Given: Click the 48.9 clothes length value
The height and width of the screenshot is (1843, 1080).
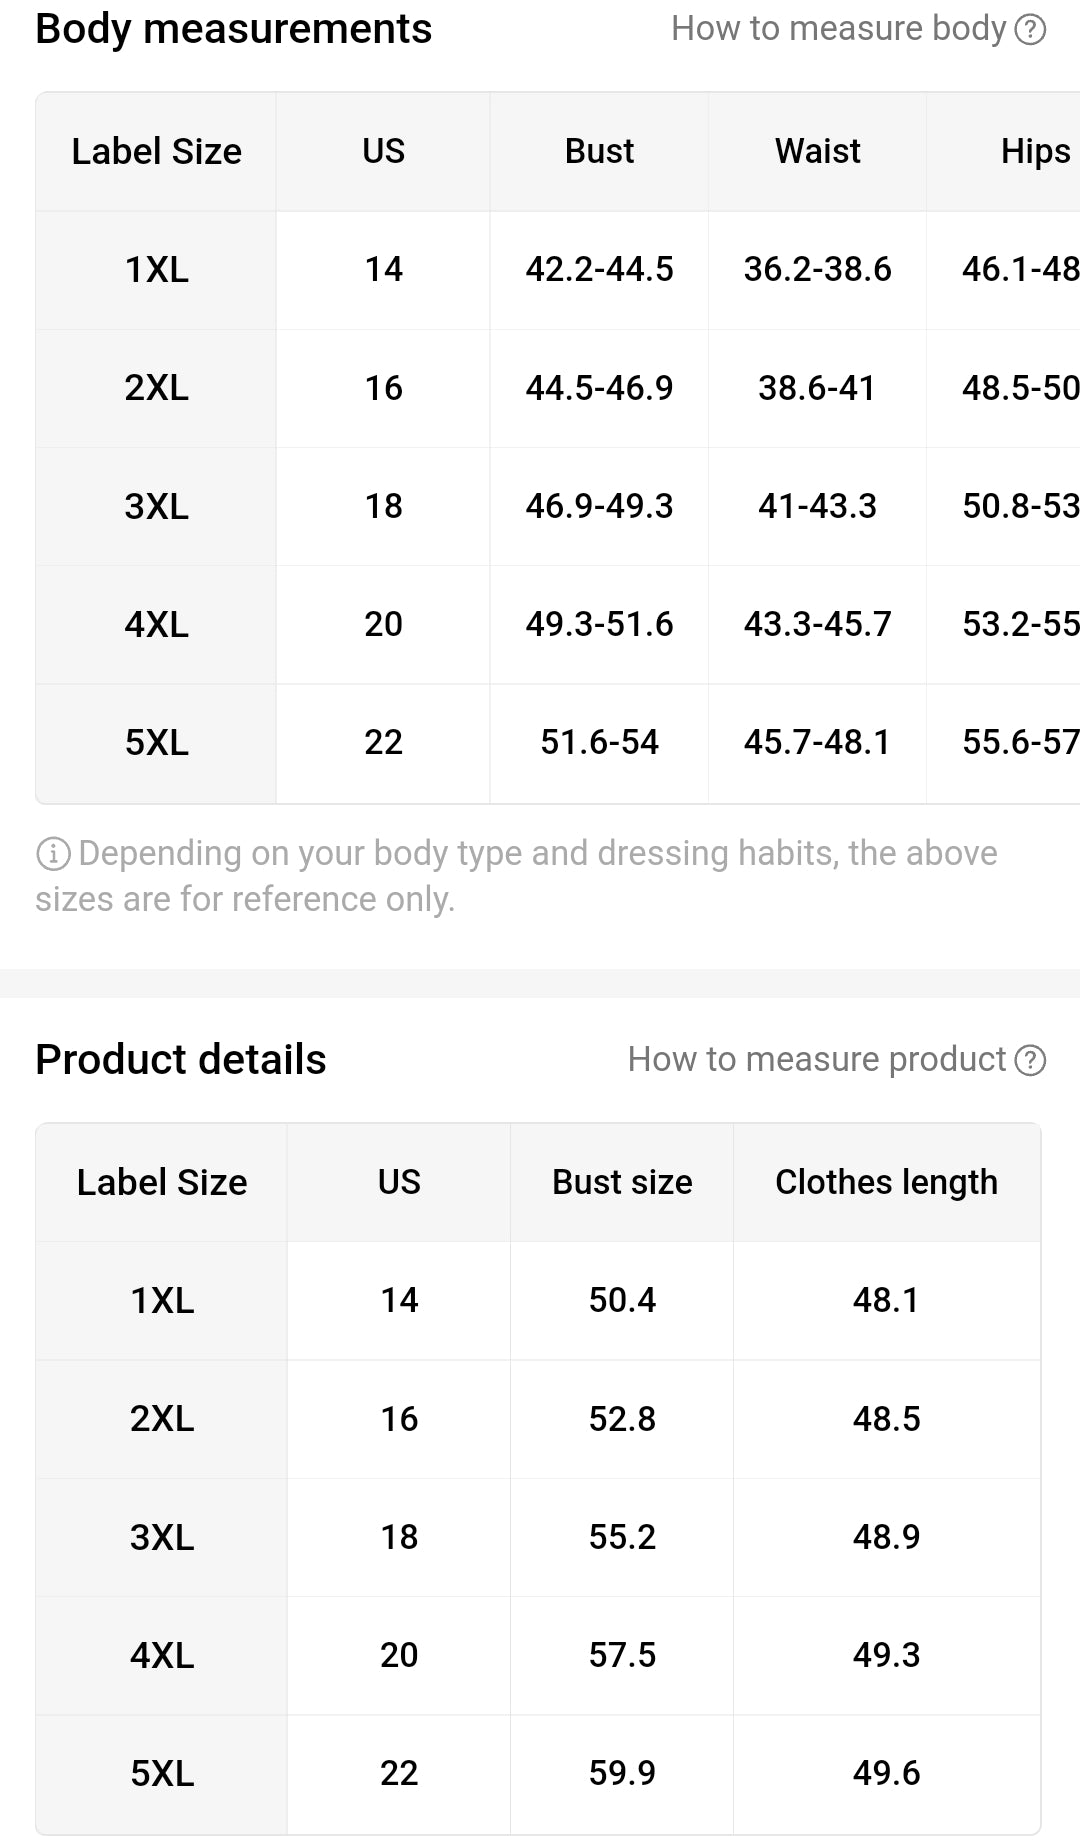Looking at the screenshot, I should pyautogui.click(x=886, y=1537).
